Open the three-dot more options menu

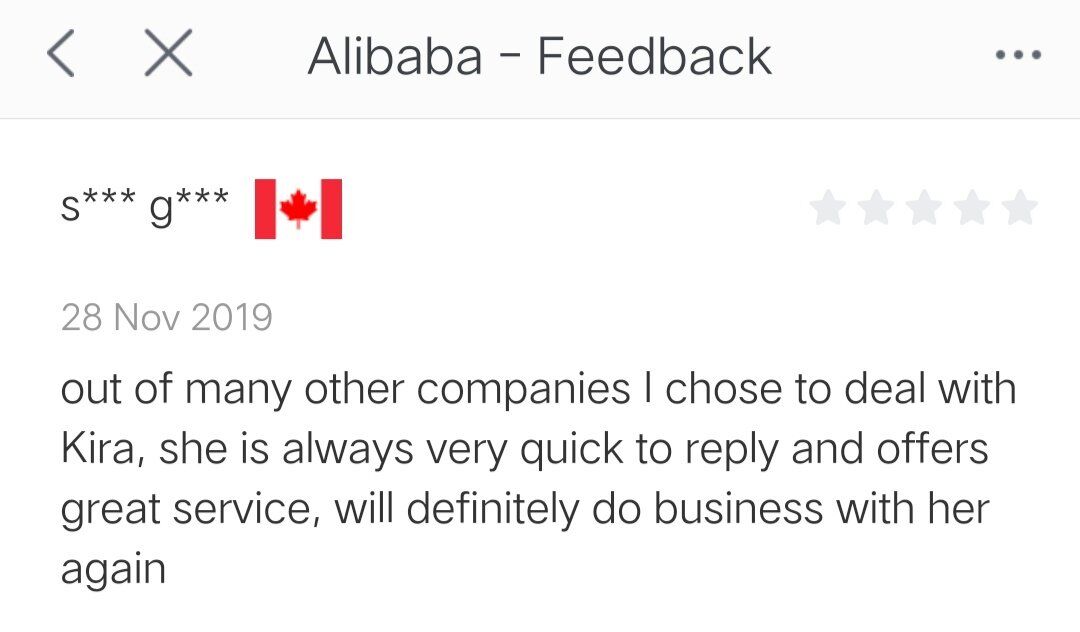(x=1019, y=56)
